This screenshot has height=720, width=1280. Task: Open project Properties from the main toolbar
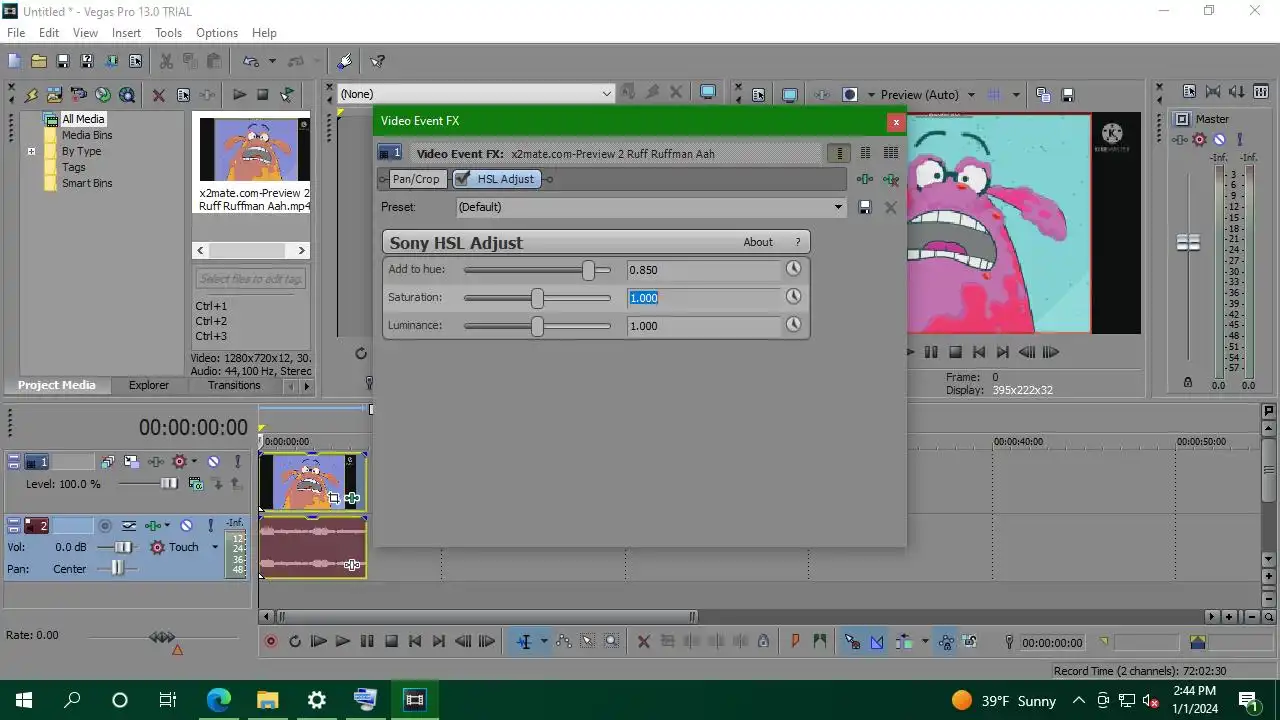pyautogui.click(x=135, y=61)
